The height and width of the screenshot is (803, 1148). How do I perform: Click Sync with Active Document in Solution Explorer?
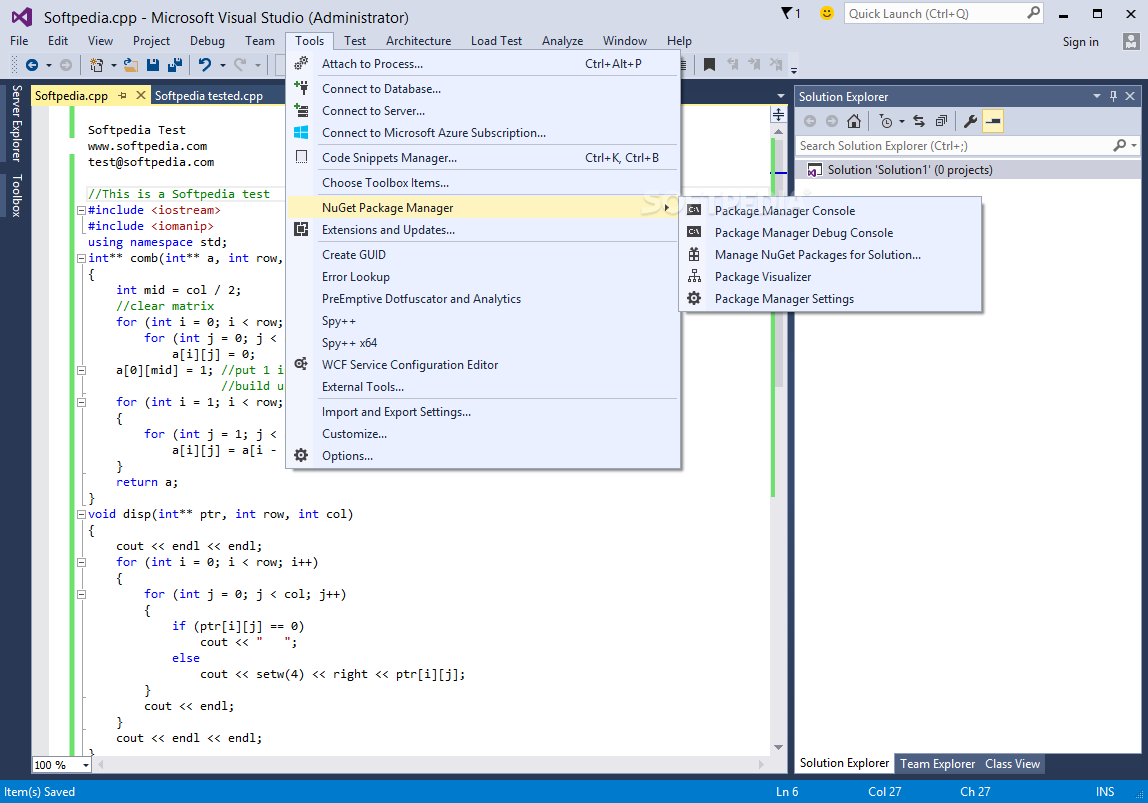point(919,122)
